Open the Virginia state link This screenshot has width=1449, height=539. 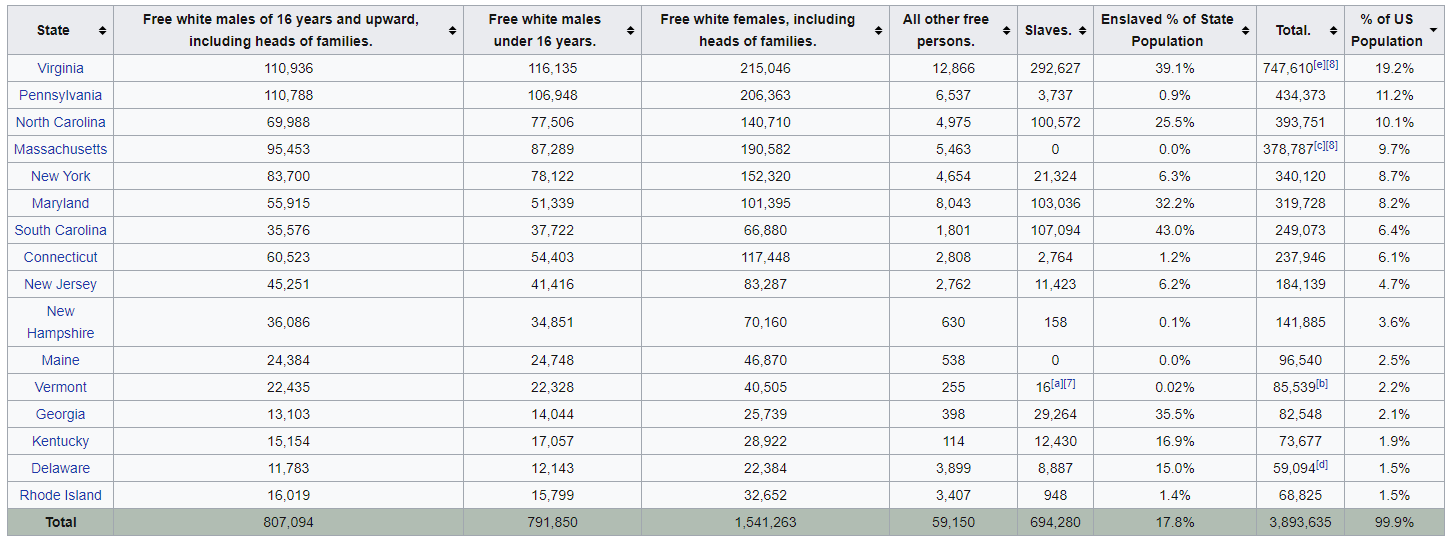click(x=60, y=68)
